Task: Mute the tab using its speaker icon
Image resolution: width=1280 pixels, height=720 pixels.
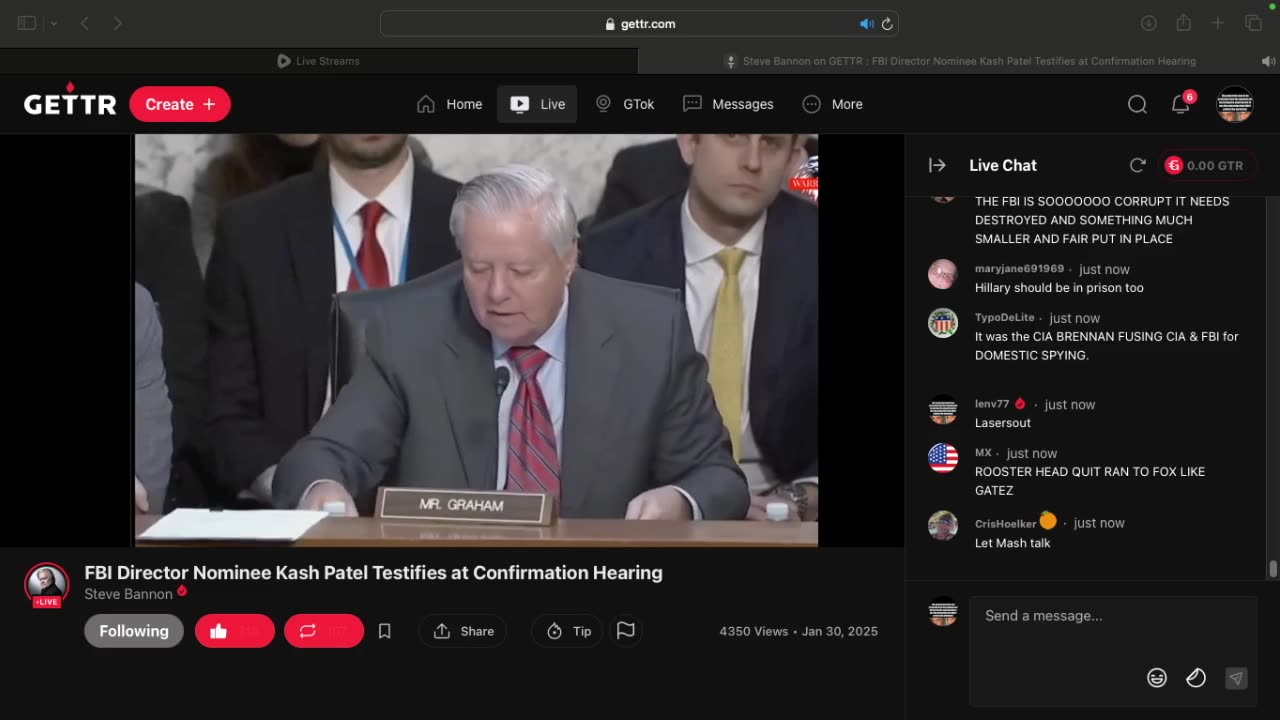Action: click(x=1268, y=61)
